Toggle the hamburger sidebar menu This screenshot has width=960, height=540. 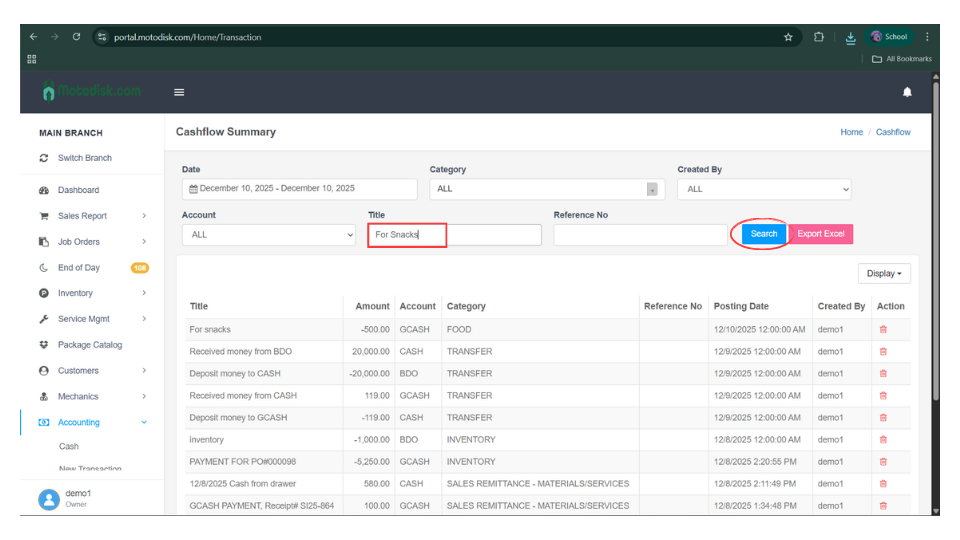click(x=179, y=92)
